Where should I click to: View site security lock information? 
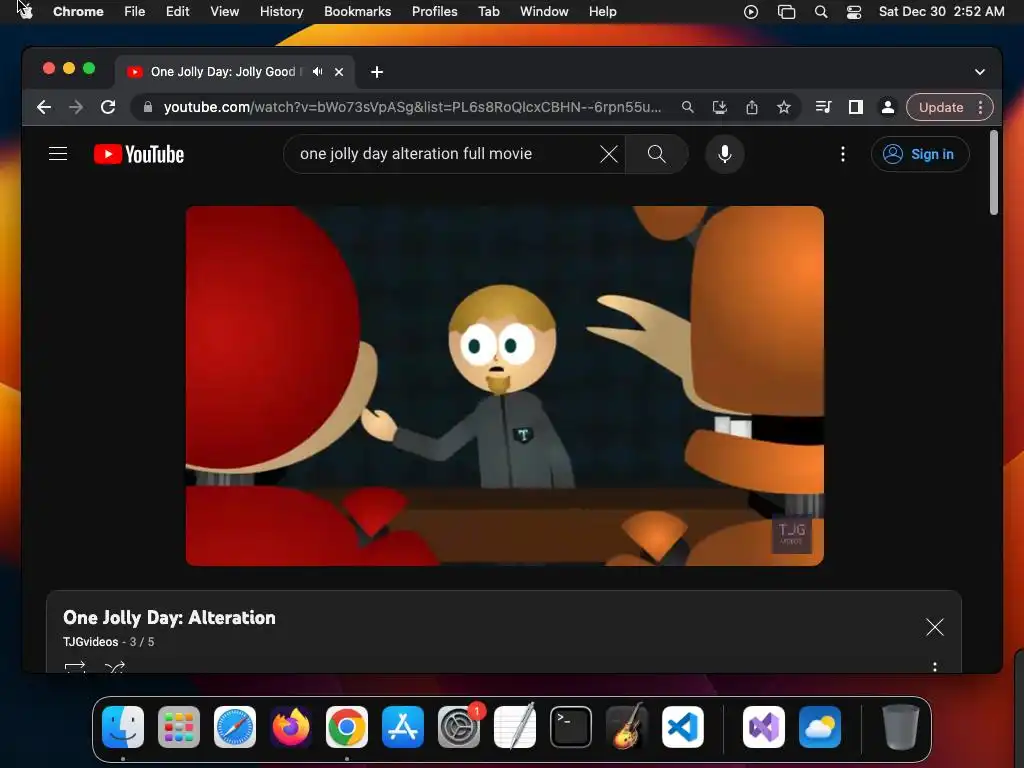[148, 107]
